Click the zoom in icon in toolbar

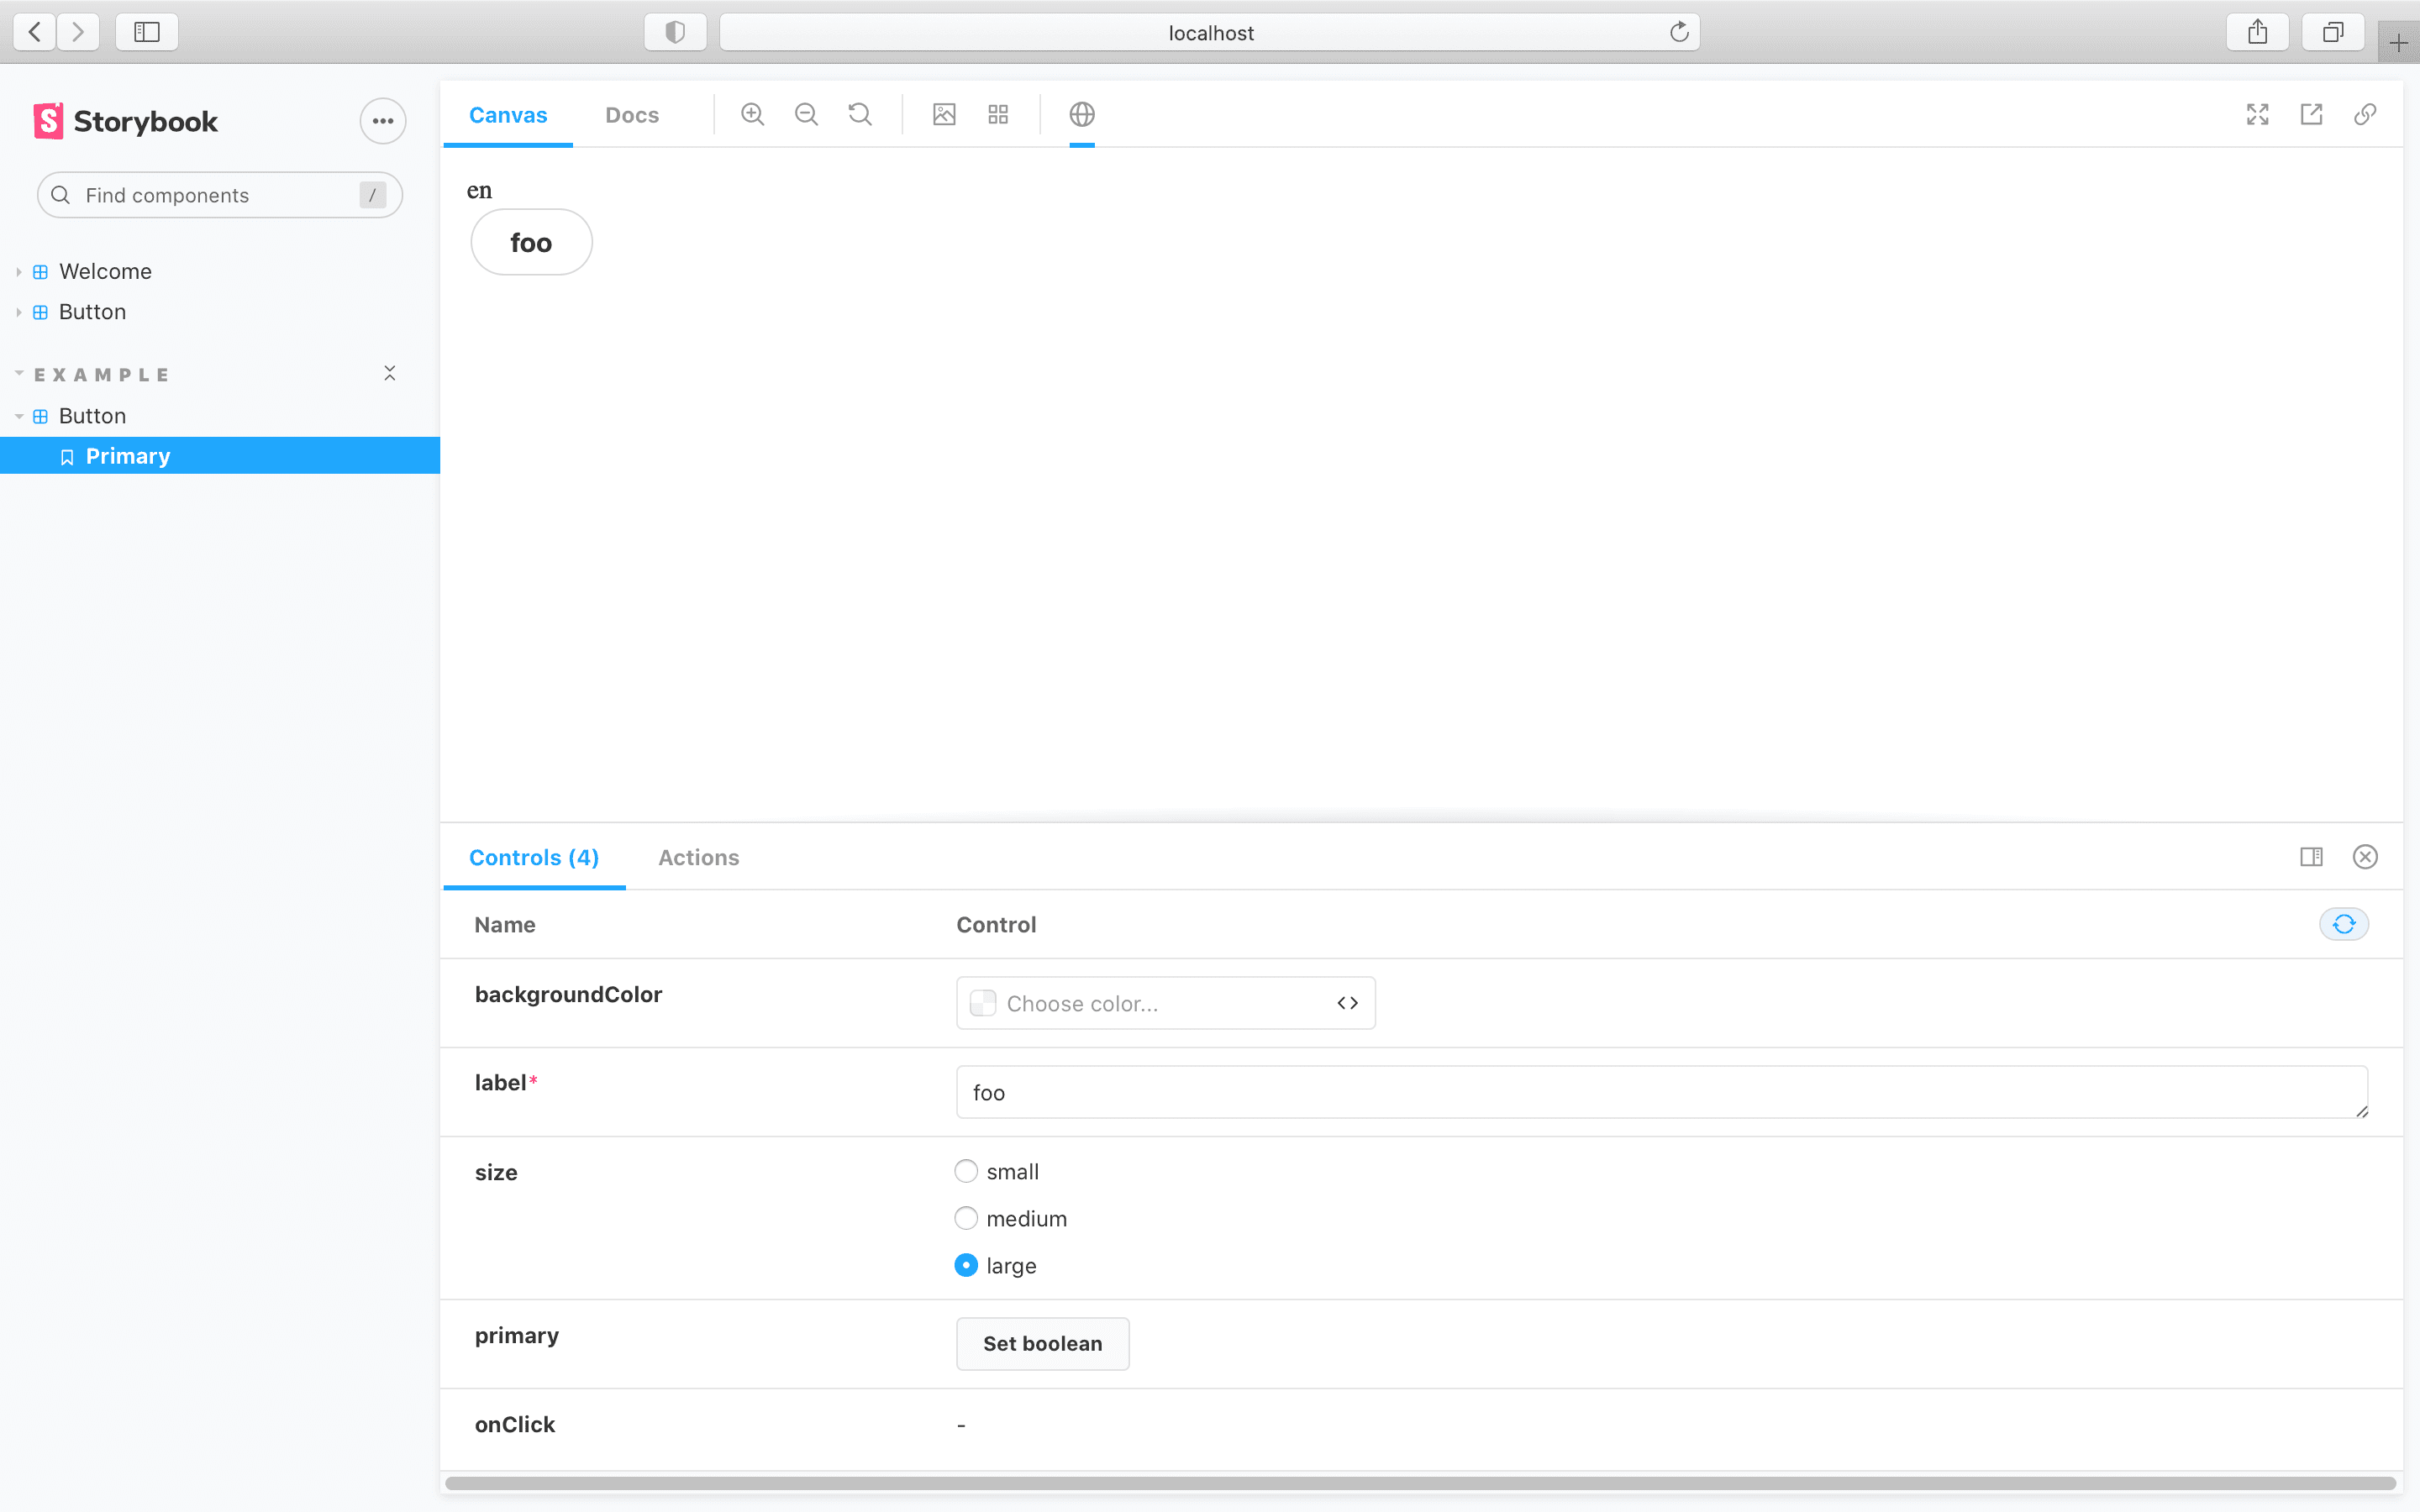[753, 115]
